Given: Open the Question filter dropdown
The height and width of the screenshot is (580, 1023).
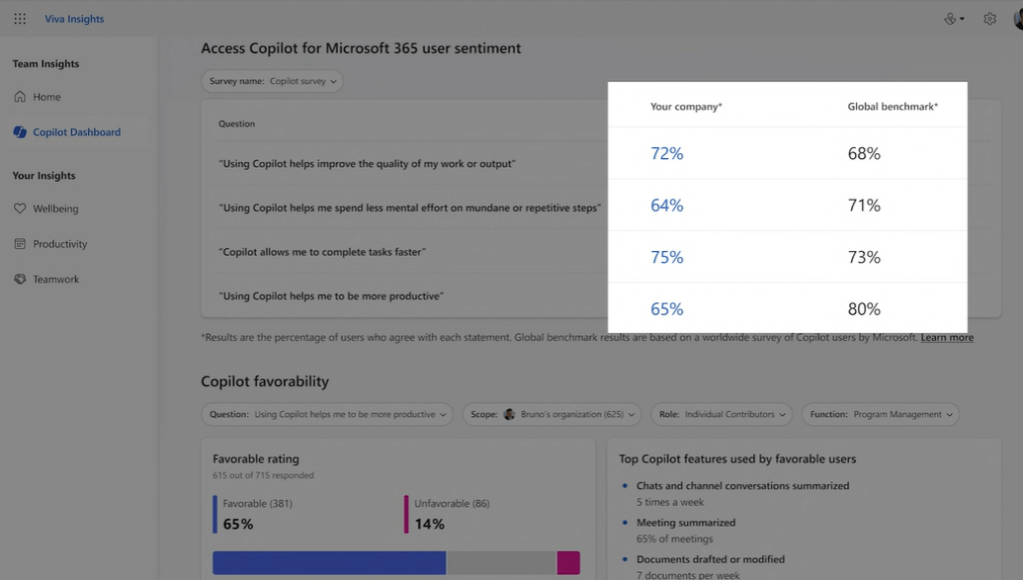Looking at the screenshot, I should (327, 414).
